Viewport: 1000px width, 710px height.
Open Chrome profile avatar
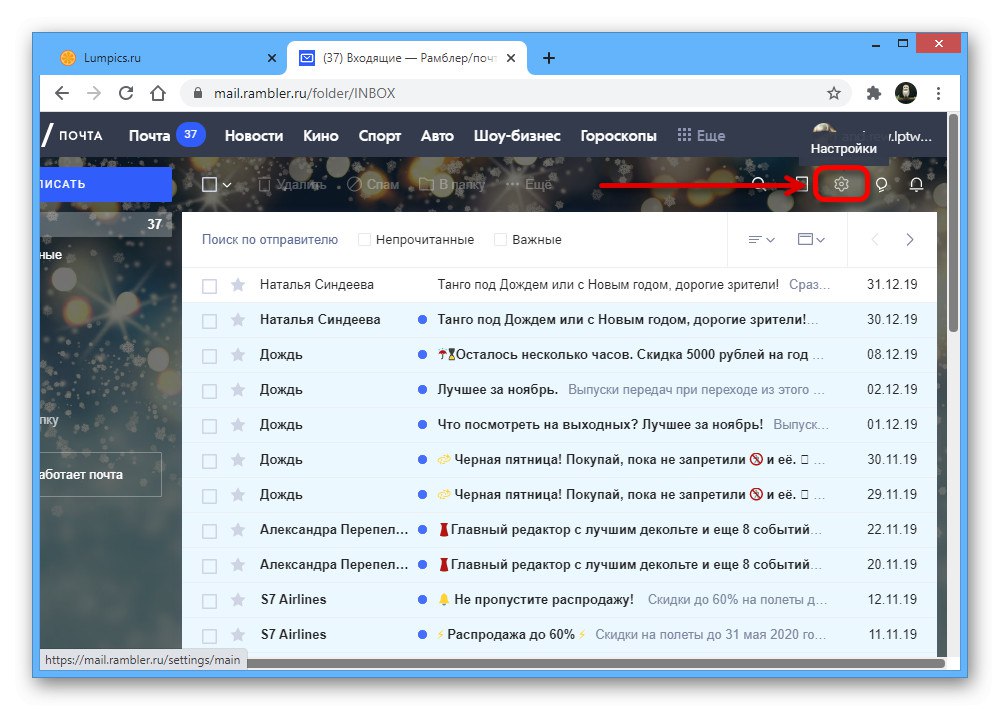906,93
